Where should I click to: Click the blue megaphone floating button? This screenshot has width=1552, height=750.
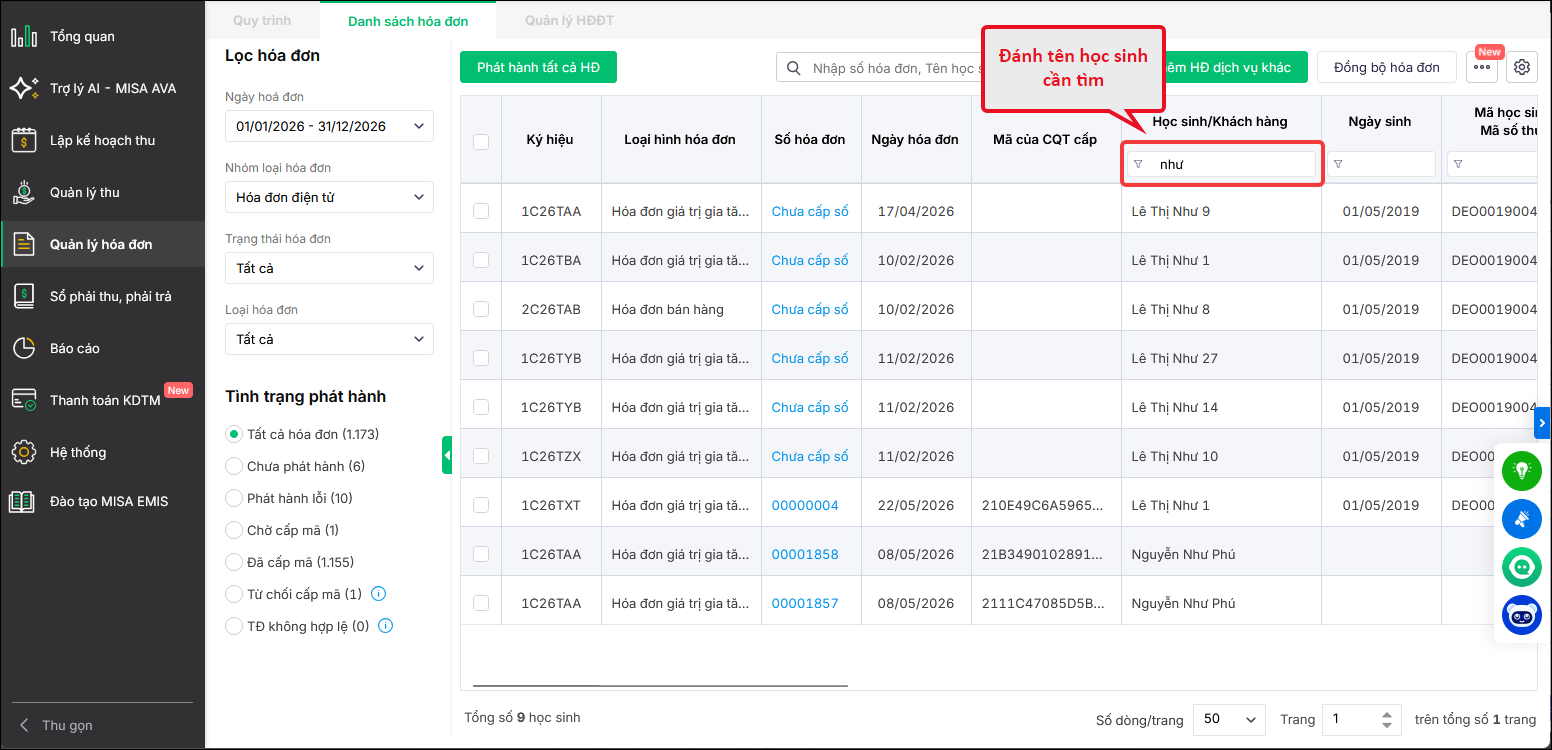(x=1522, y=518)
